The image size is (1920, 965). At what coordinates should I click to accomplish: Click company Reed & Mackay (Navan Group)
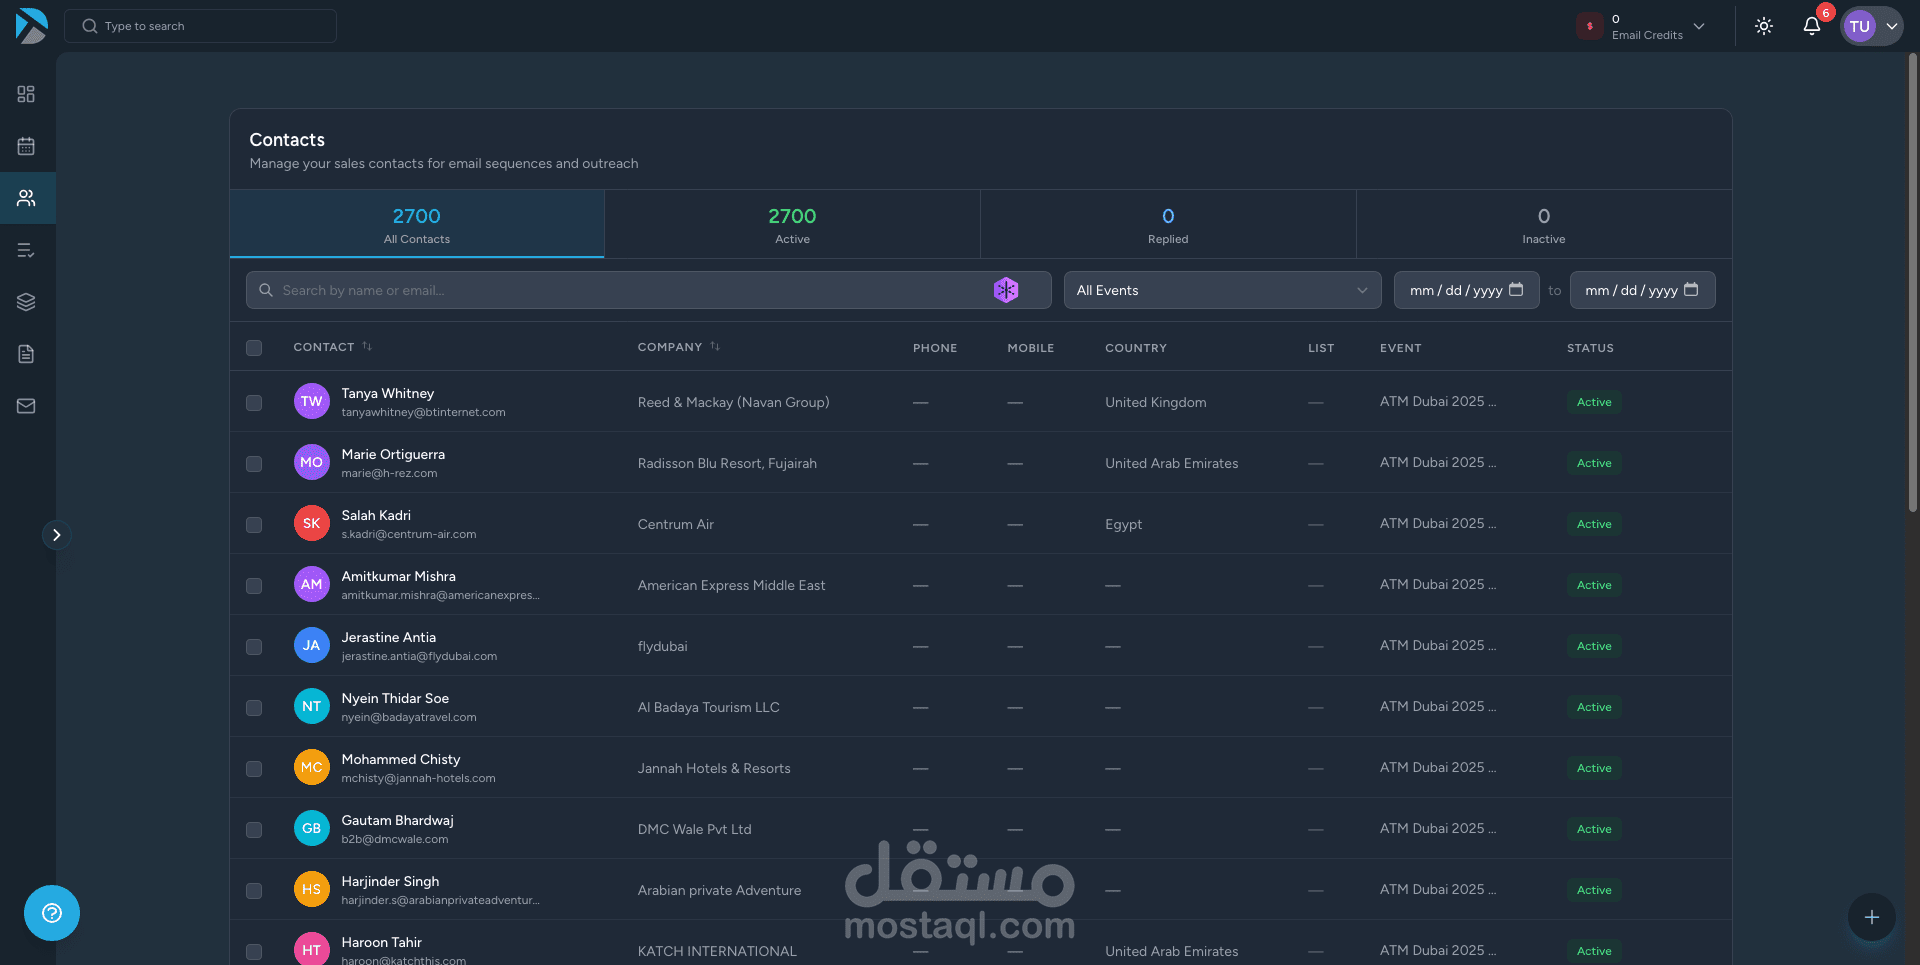pyautogui.click(x=734, y=402)
